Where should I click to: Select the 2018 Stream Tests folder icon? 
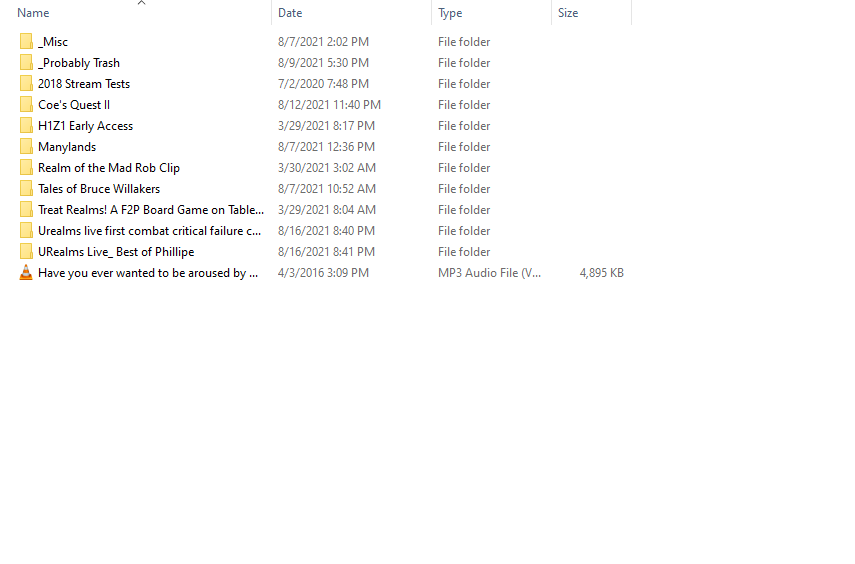[x=26, y=83]
